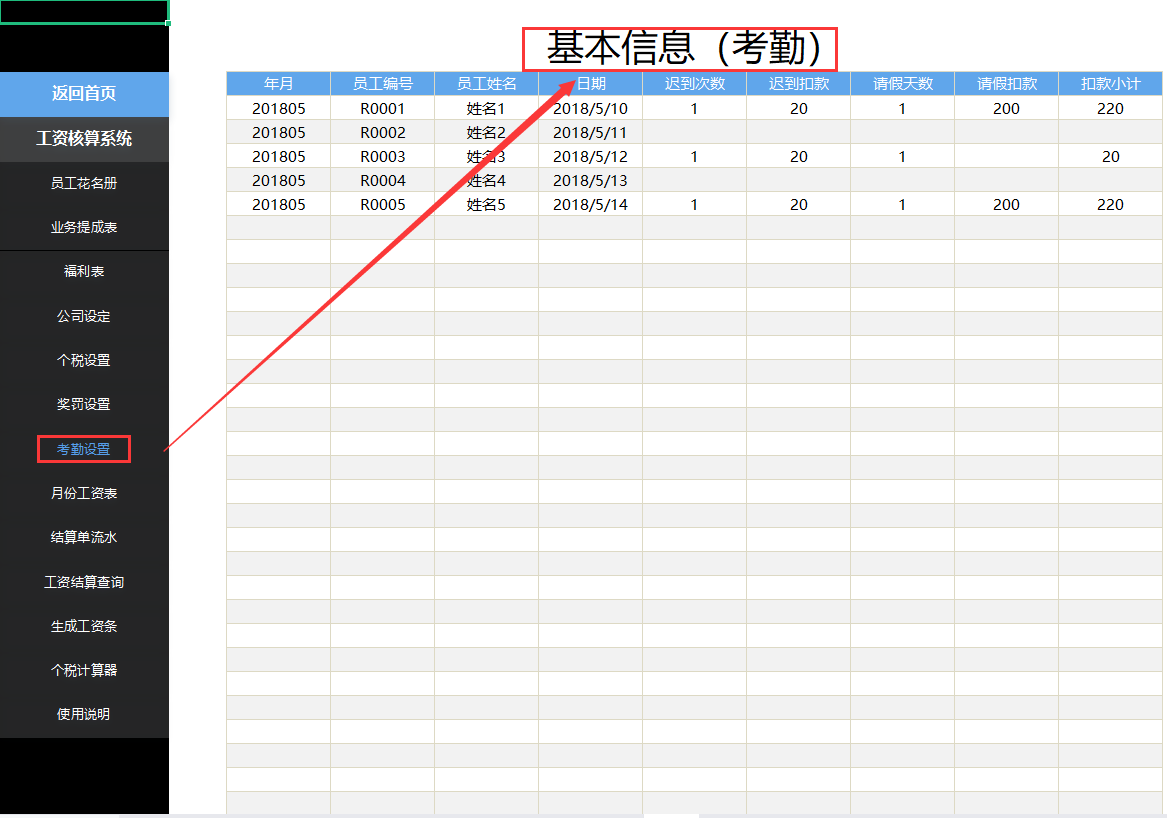Select the 日期 column header

pos(589,83)
